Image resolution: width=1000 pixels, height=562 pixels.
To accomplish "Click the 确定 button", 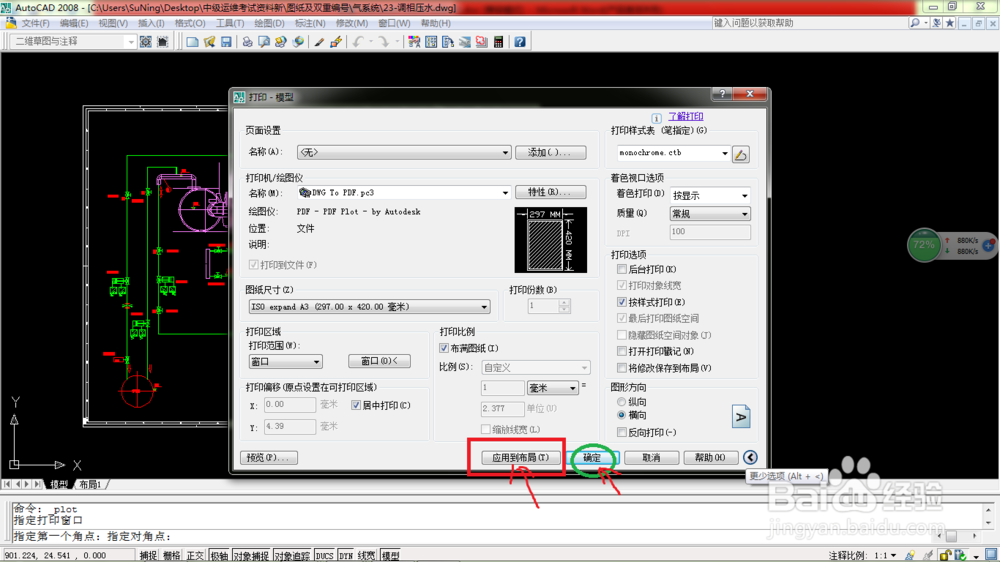I will pos(592,457).
